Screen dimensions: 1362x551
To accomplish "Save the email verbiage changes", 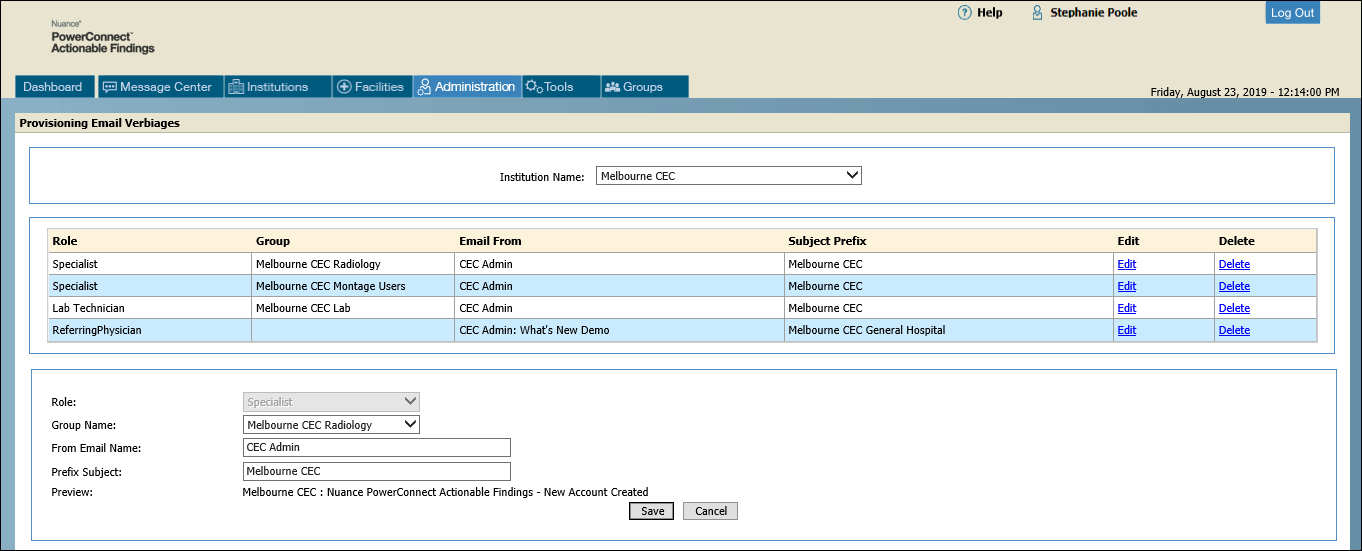I will click(x=652, y=511).
